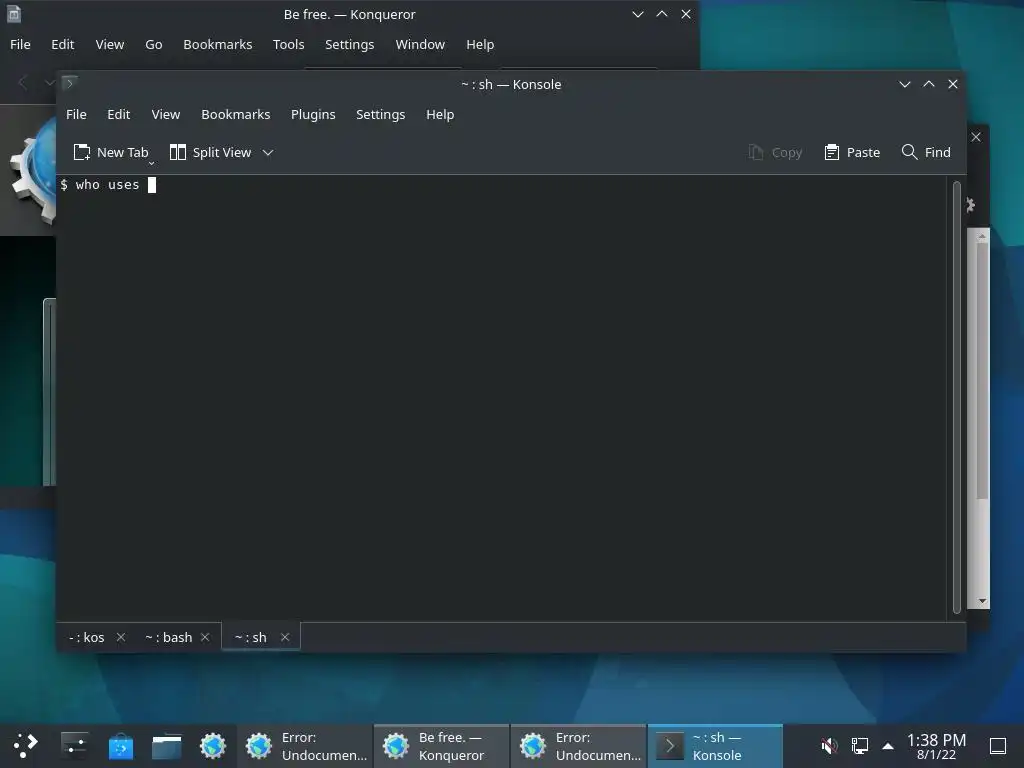Click in the terminal text area
This screenshot has height=768, width=1024.
click(502, 398)
